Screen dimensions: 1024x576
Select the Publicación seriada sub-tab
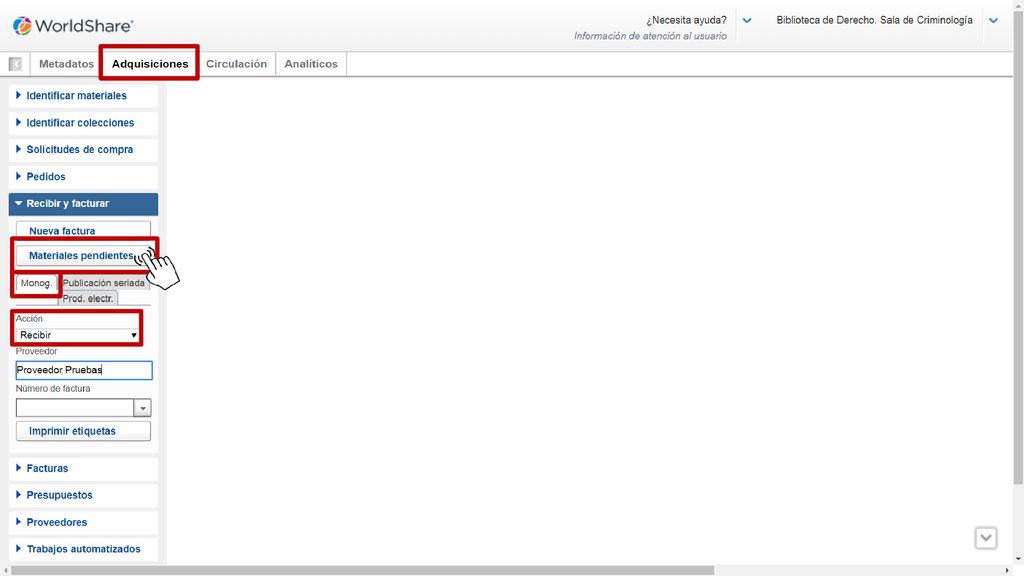pyautogui.click(x=104, y=283)
